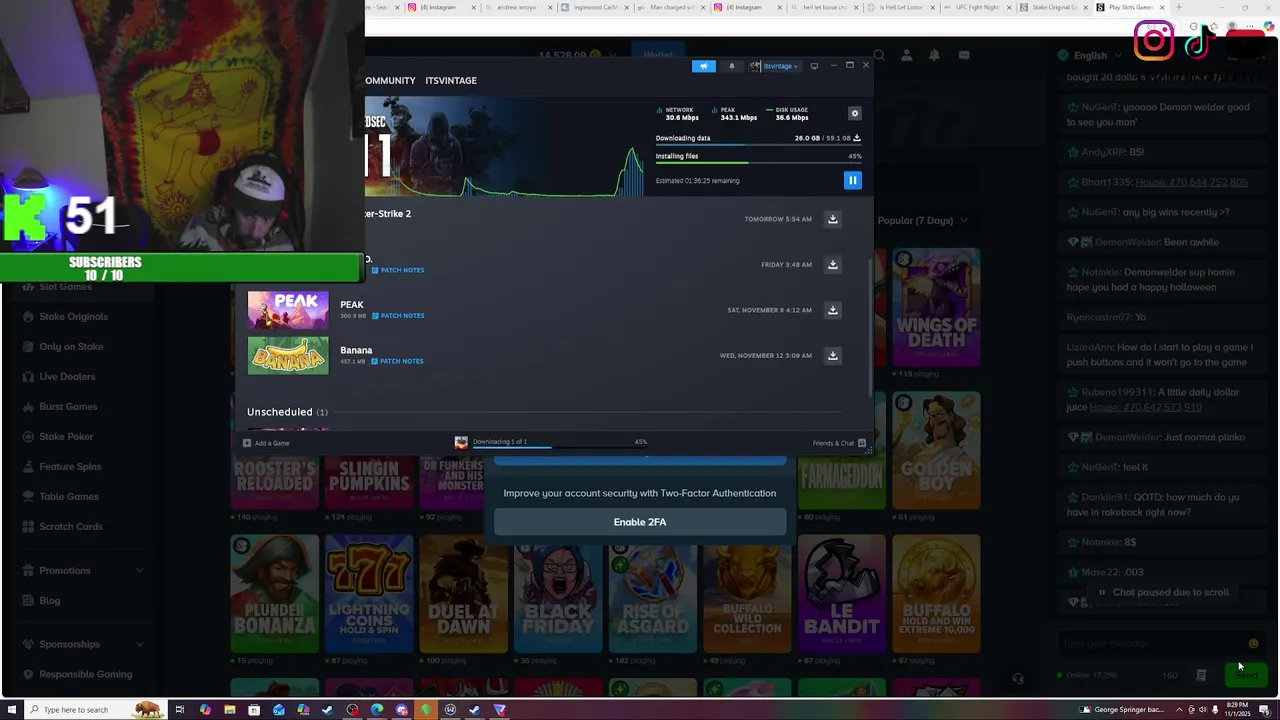Viewport: 1280px width, 720px height.
Task: Open Feature Spins sidebar item
Action: coord(70,467)
